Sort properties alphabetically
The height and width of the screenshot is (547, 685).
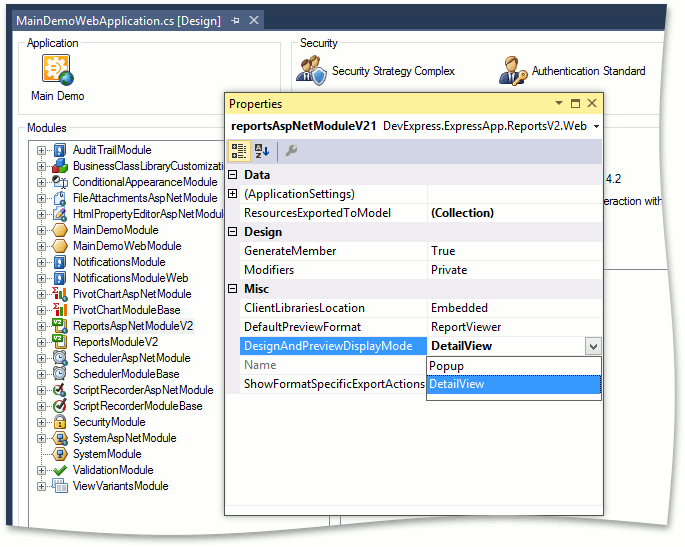tap(262, 151)
